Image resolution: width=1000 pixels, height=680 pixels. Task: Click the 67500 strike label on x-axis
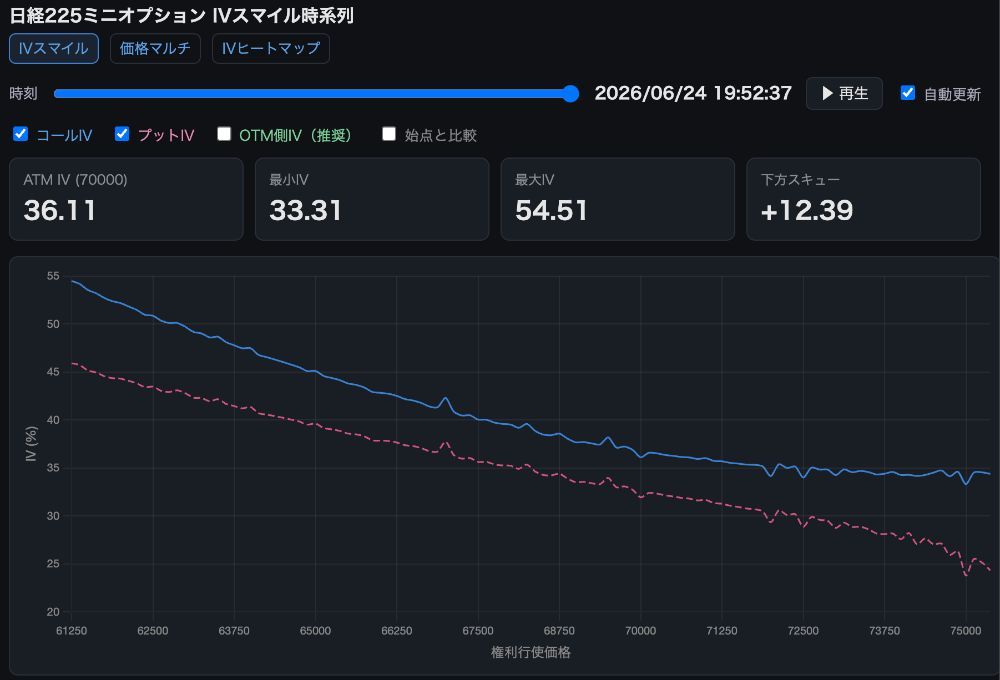click(x=478, y=631)
